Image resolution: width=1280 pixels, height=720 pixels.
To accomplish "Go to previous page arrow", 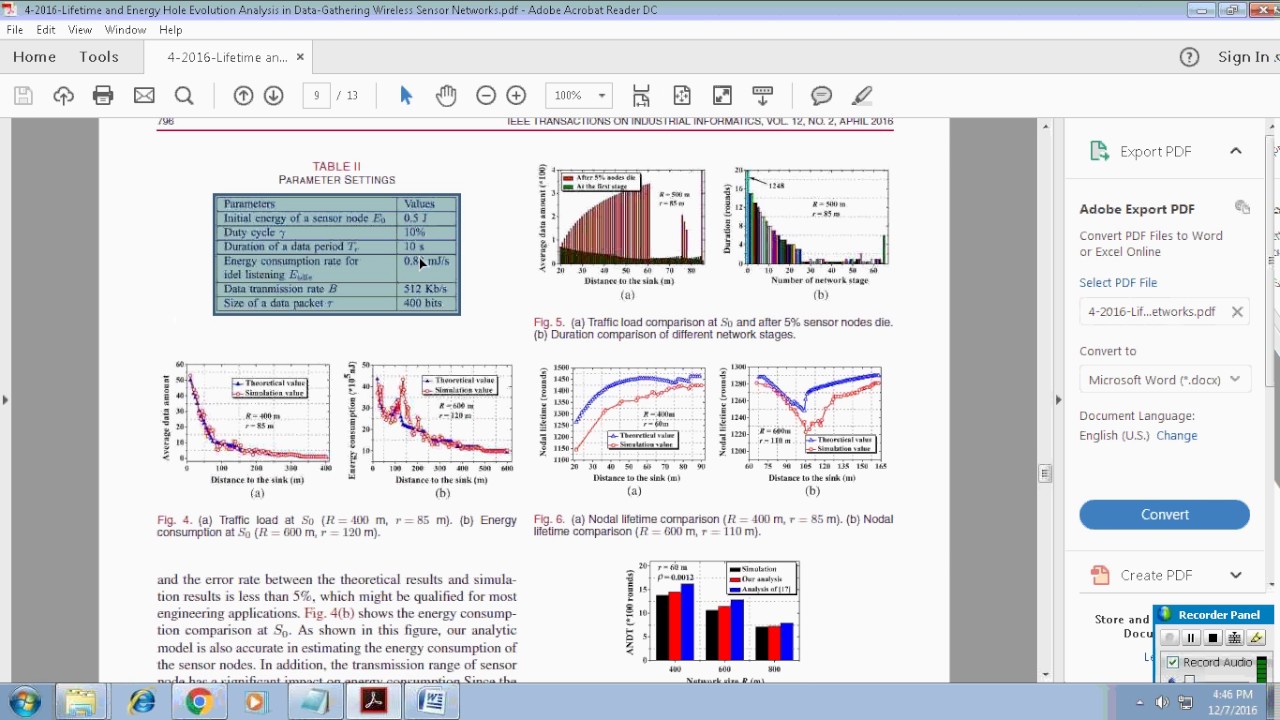I will tap(243, 95).
